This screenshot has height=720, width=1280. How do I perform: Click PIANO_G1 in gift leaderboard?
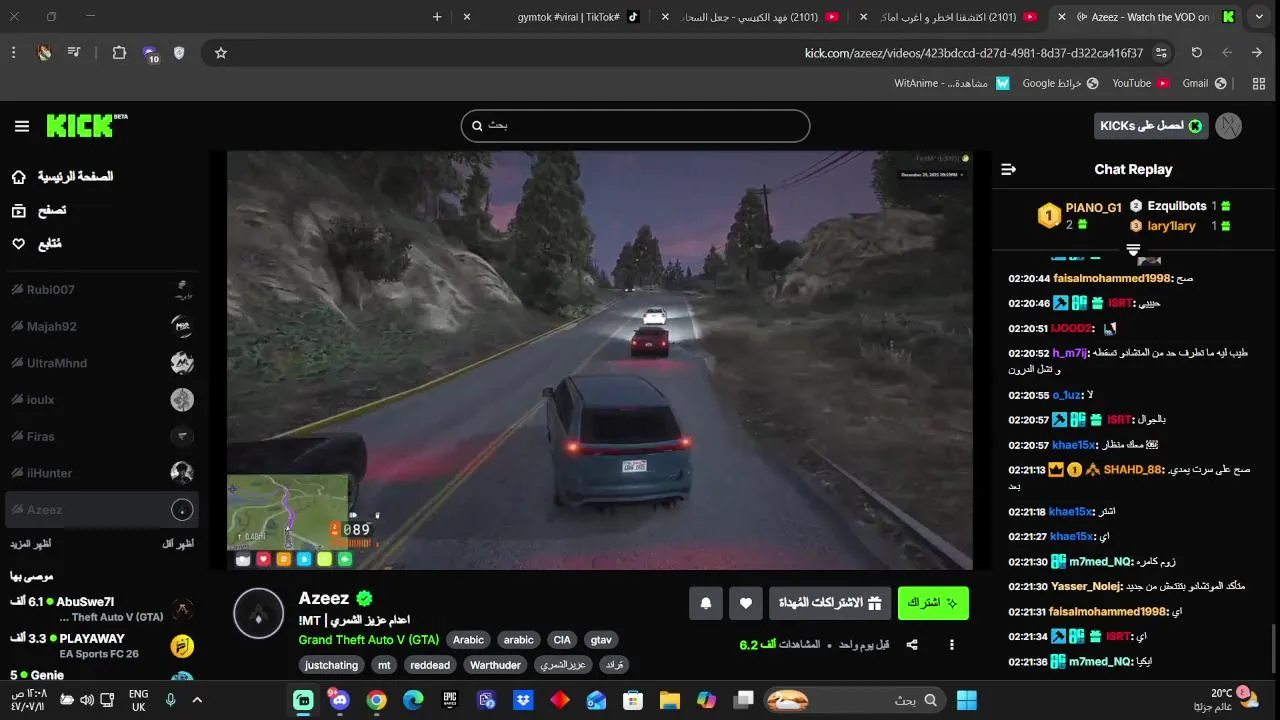(1093, 208)
